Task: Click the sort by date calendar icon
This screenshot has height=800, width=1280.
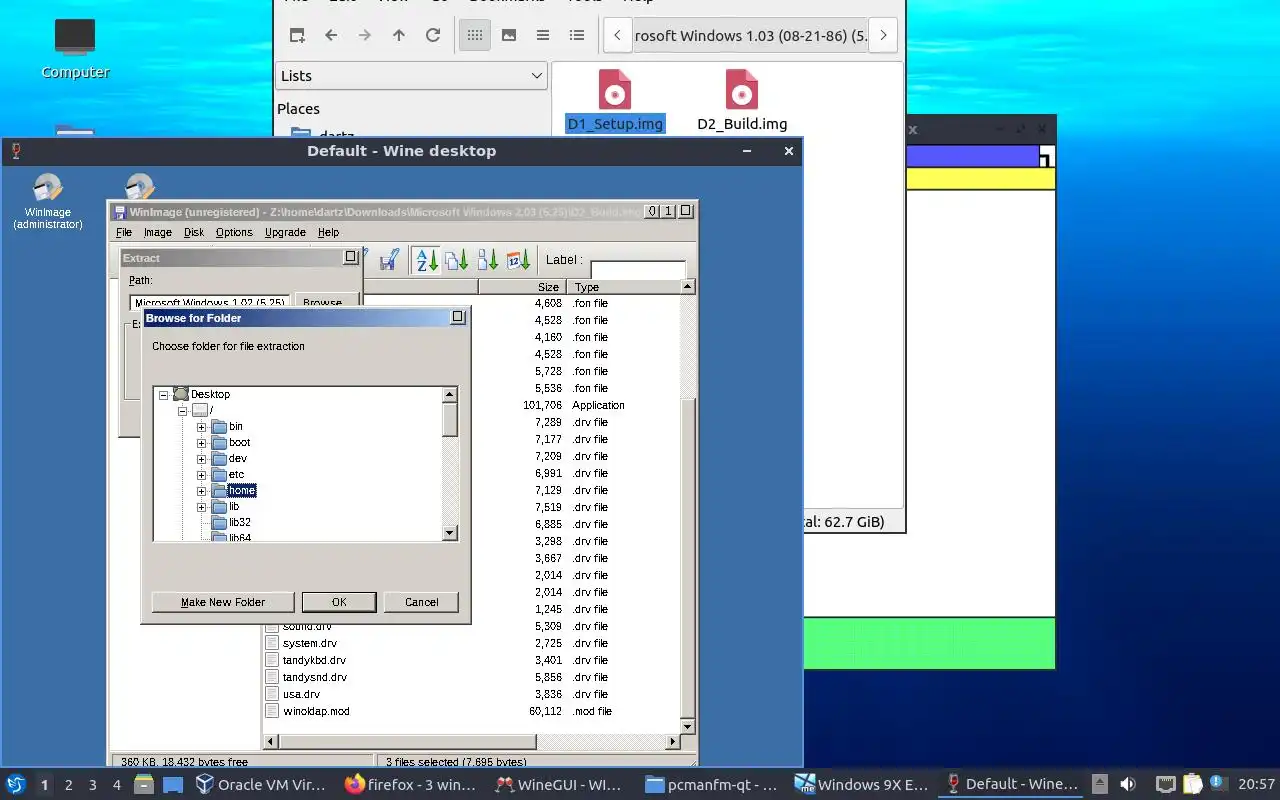Action: click(x=518, y=260)
